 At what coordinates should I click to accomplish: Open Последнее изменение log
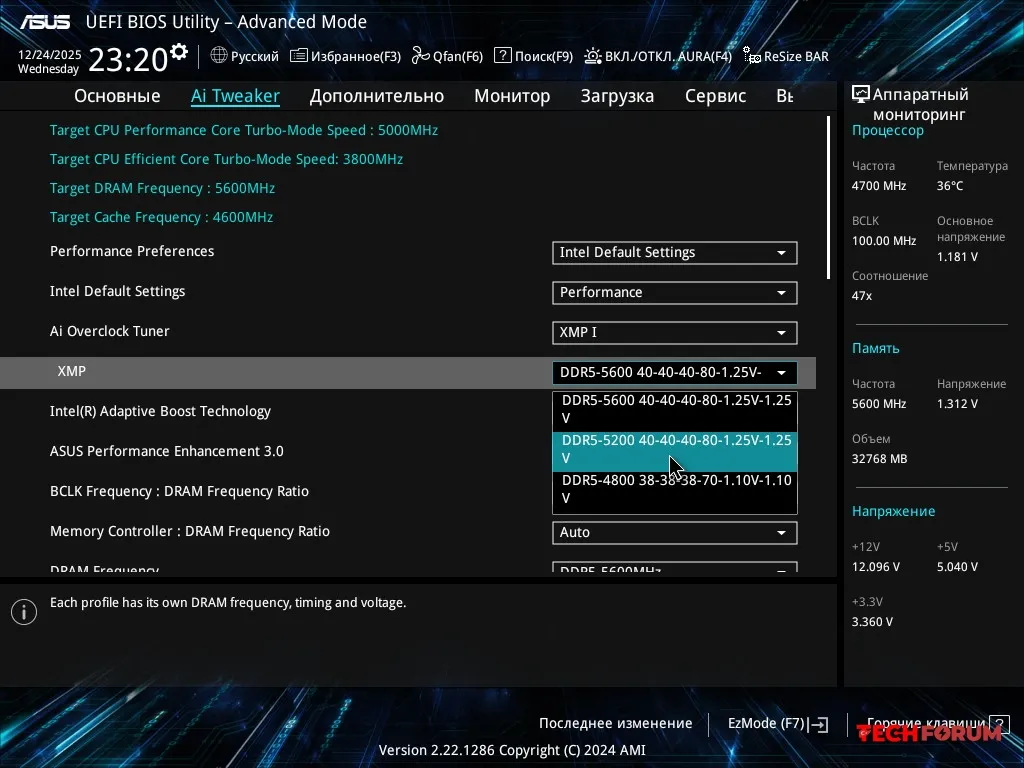615,723
